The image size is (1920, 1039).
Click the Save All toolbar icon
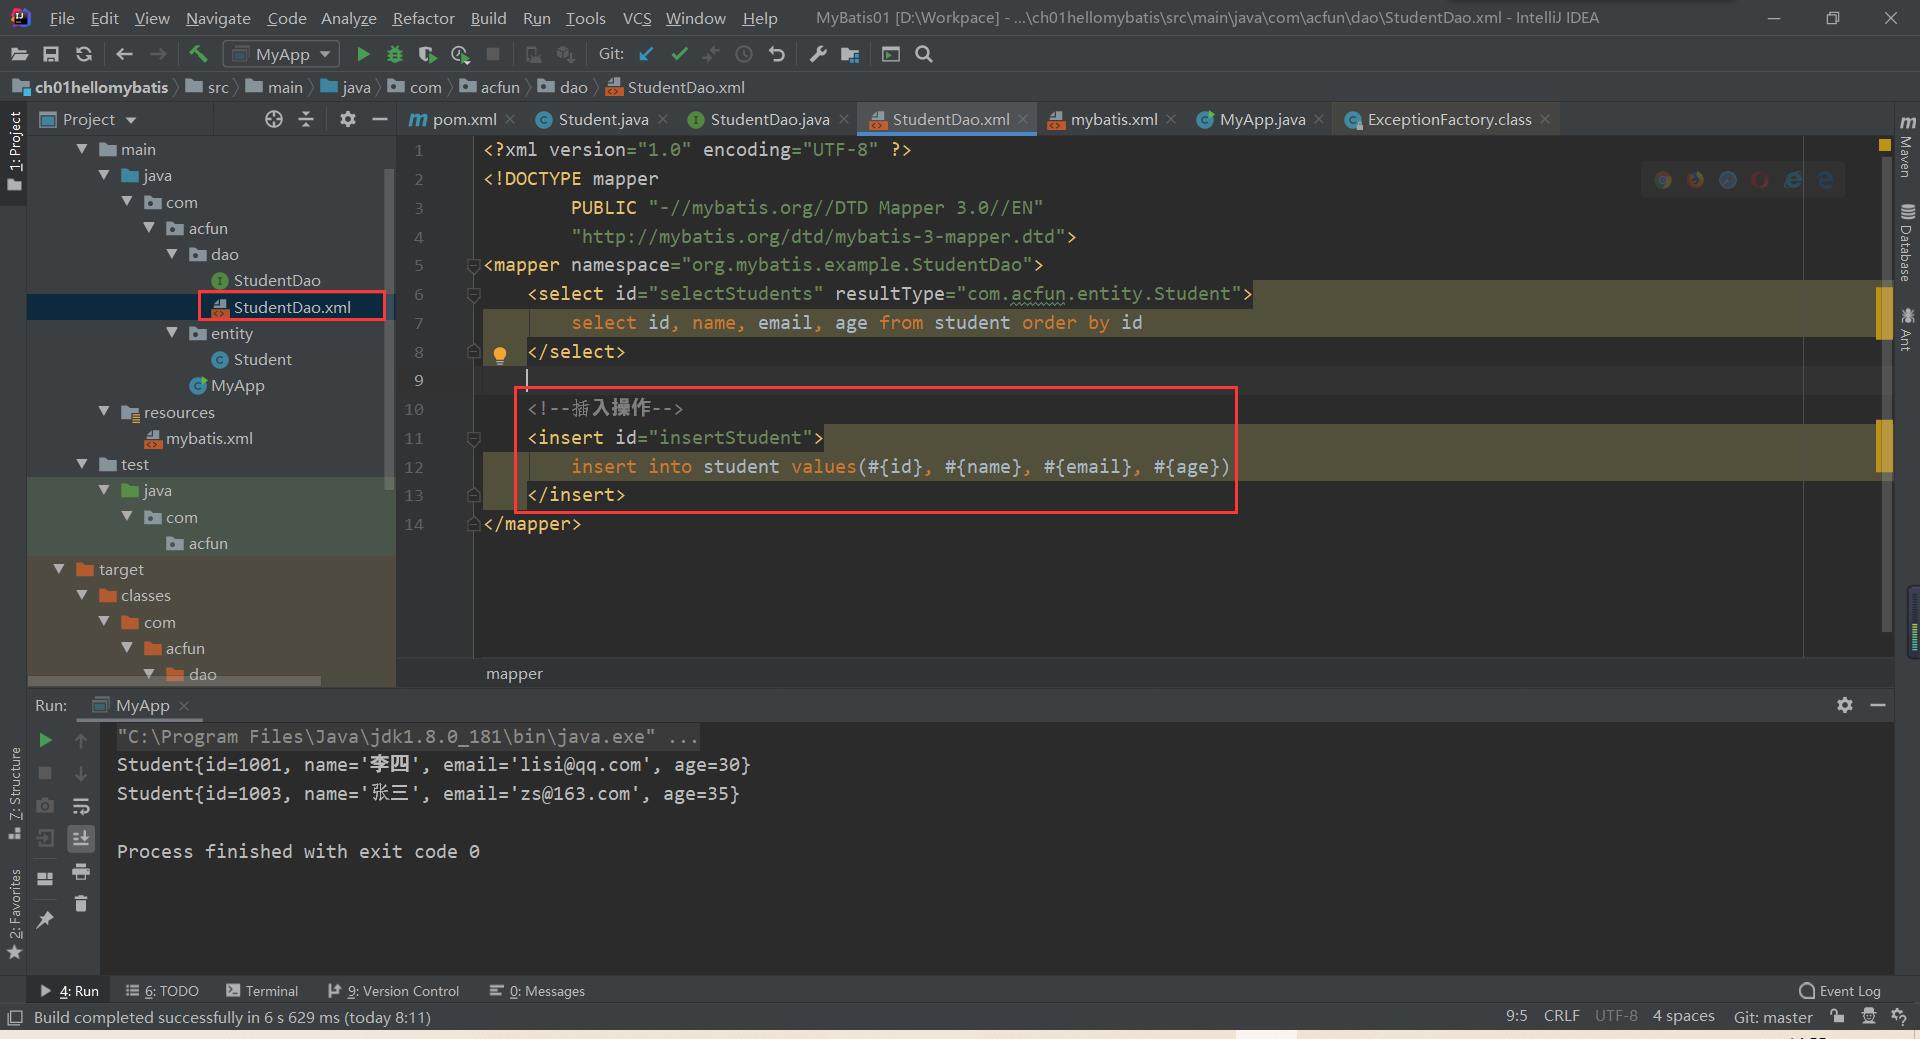51,54
